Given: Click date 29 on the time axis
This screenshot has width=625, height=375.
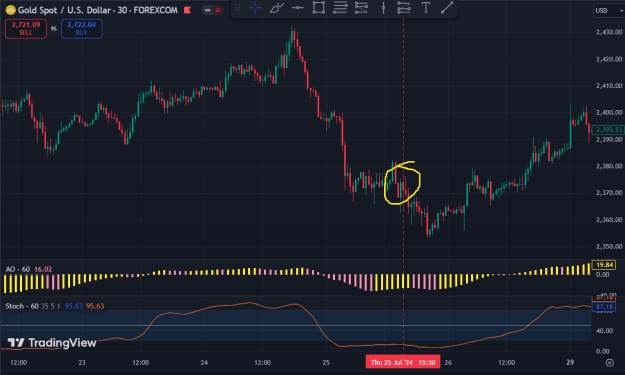Looking at the screenshot, I should (570, 363).
